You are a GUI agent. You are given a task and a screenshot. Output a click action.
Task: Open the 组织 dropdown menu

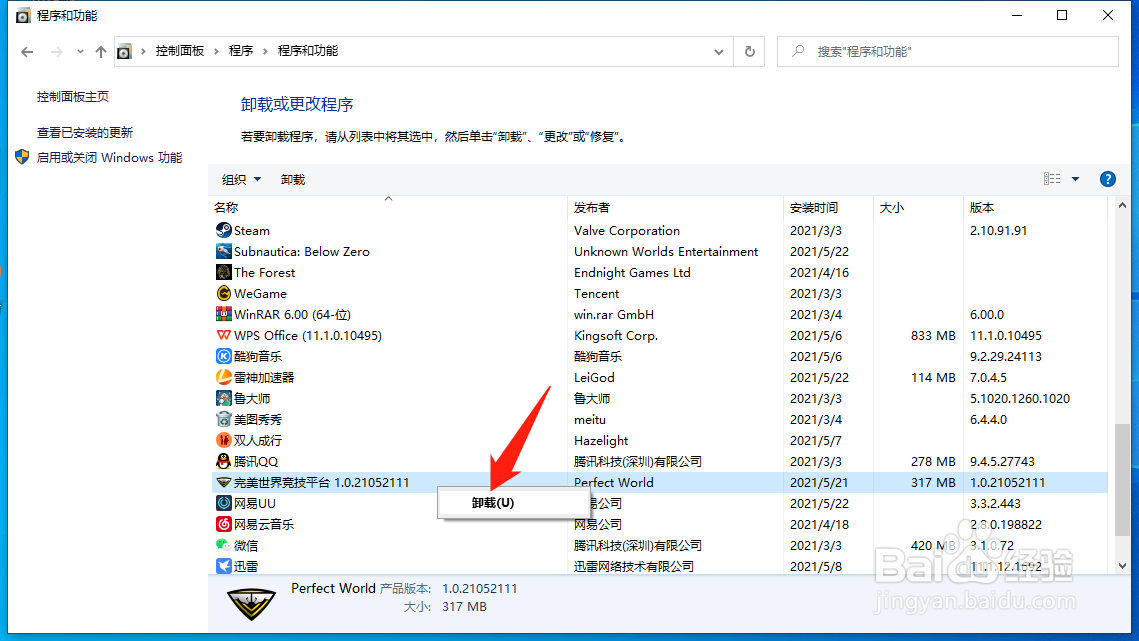tap(240, 179)
